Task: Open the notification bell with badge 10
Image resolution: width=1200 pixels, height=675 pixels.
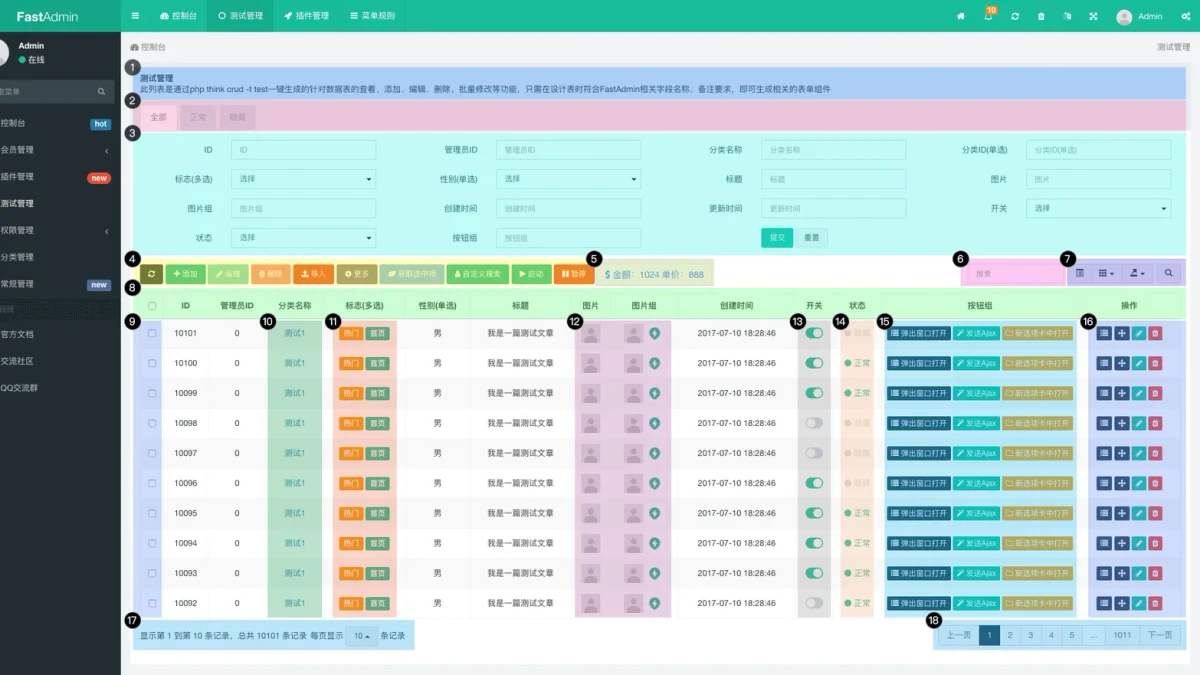Action: pyautogui.click(x=988, y=16)
